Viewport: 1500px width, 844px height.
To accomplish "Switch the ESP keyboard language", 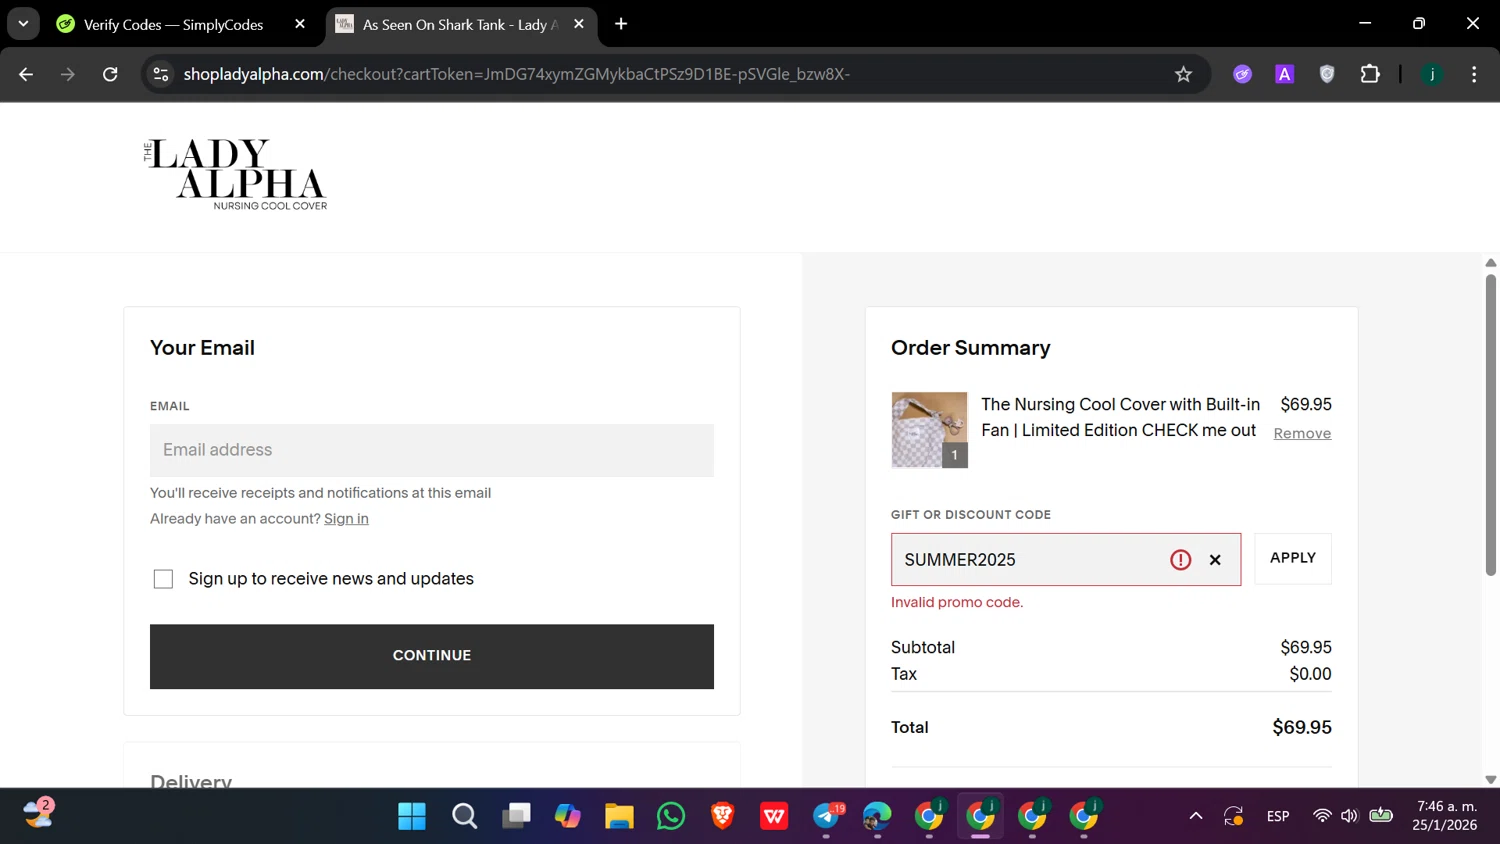I will [1278, 817].
